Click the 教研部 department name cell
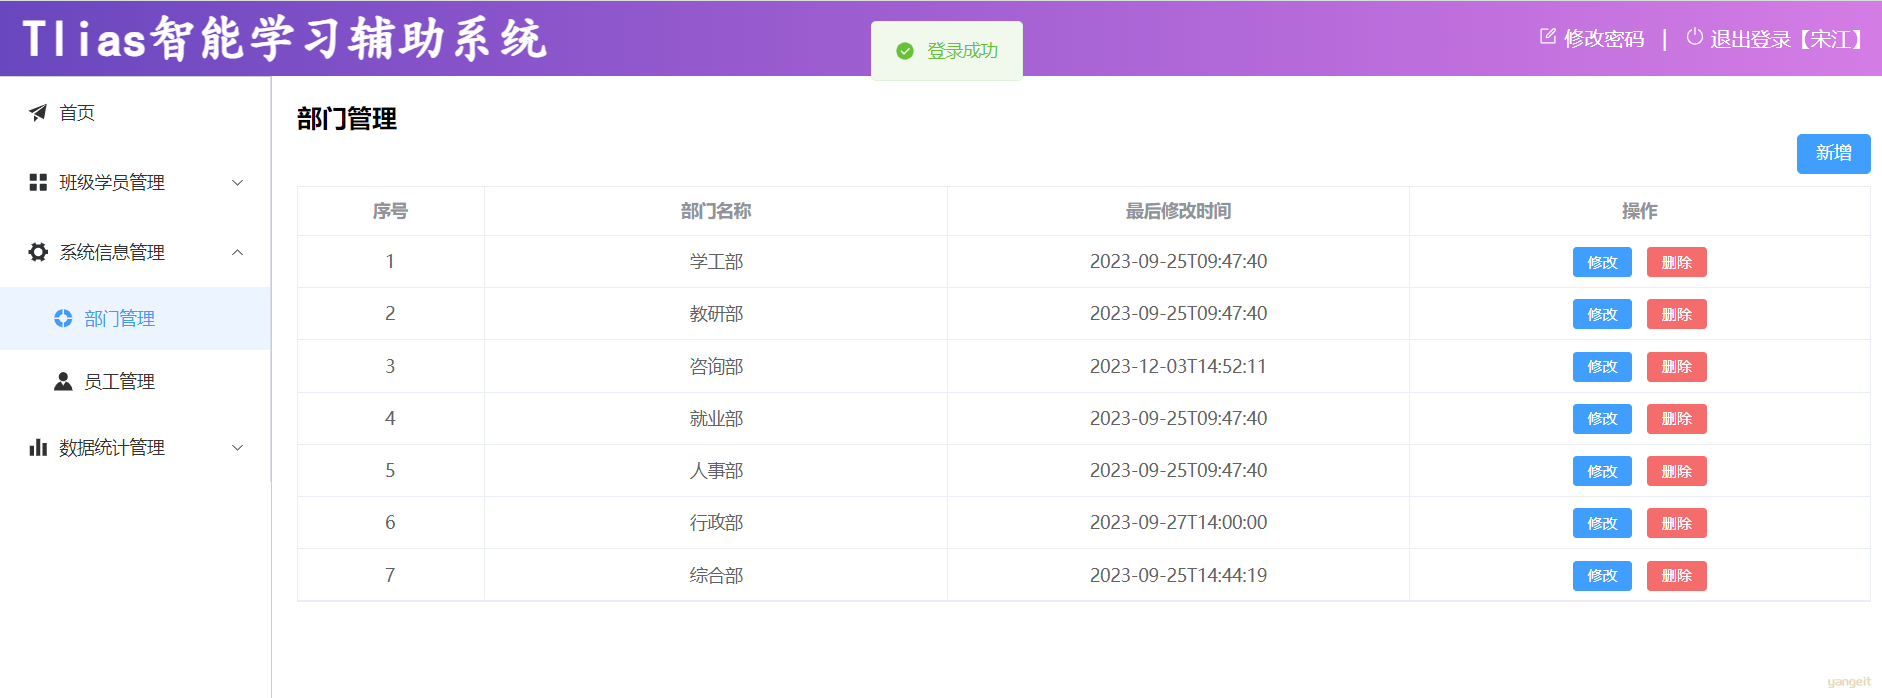Screen dimensions: 1882x698 click(x=716, y=314)
